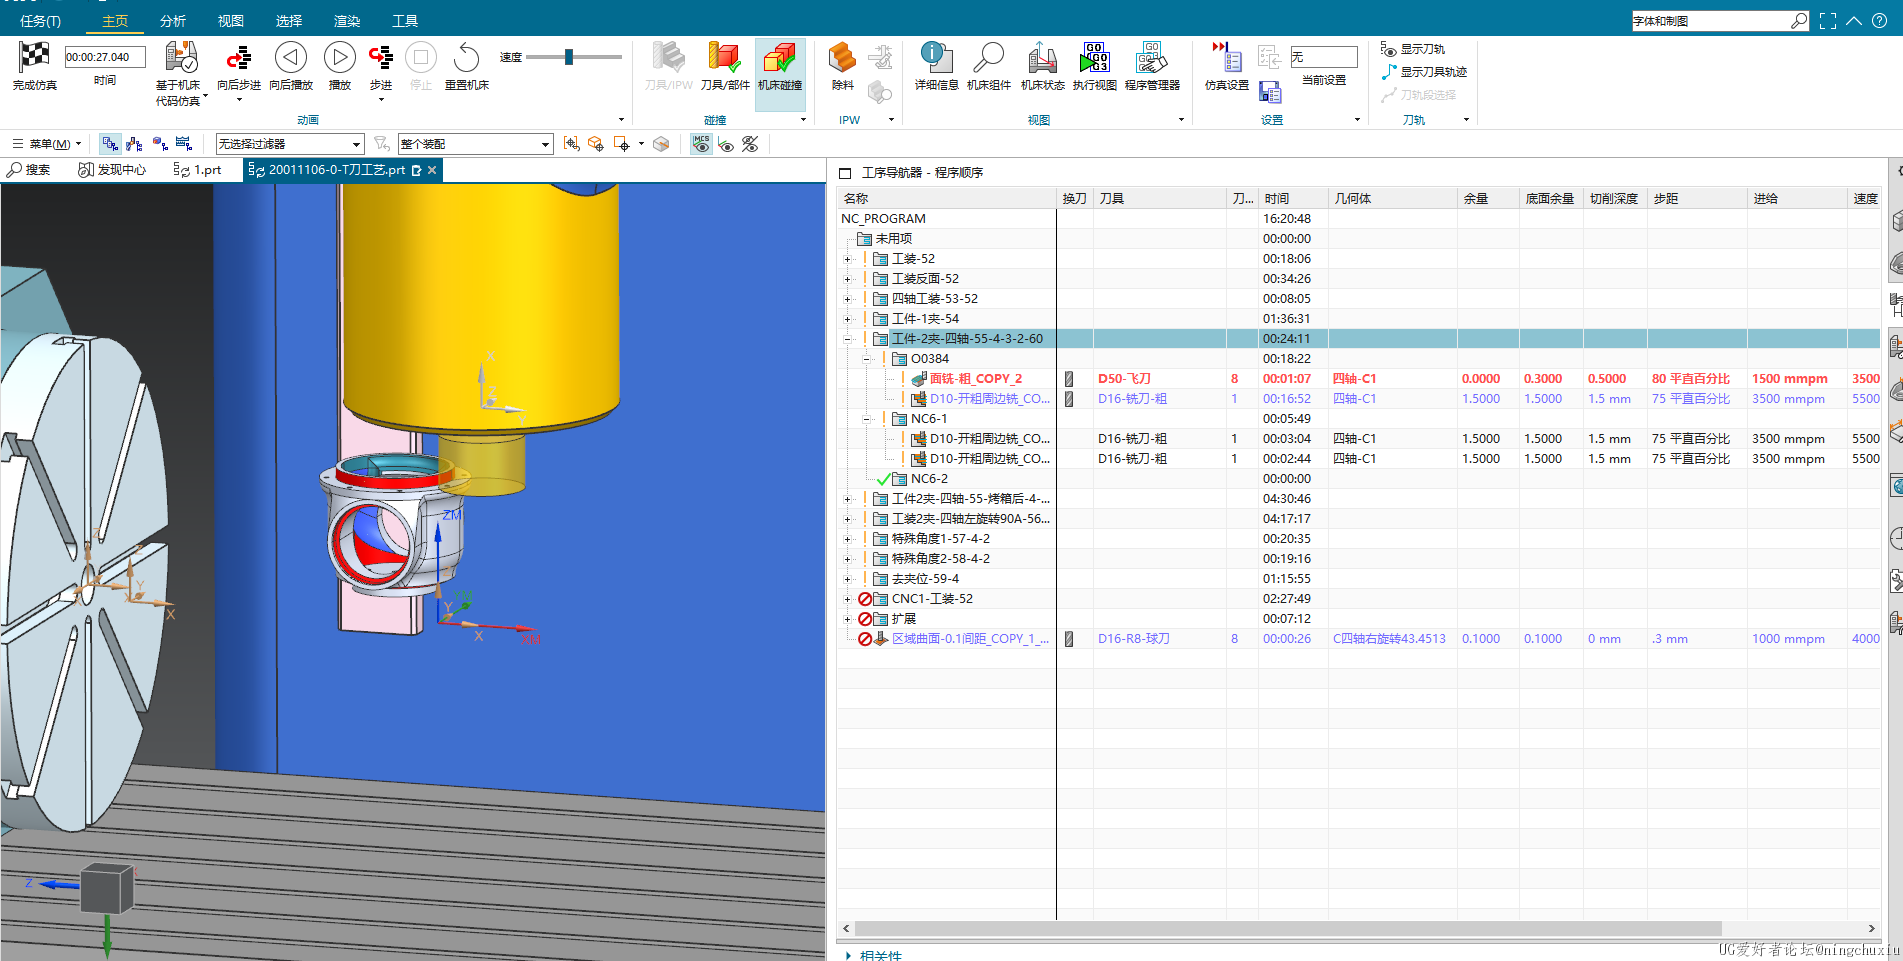The image size is (1903, 961).
Task: Switch to the 搜索 tab
Action: pyautogui.click(x=29, y=170)
